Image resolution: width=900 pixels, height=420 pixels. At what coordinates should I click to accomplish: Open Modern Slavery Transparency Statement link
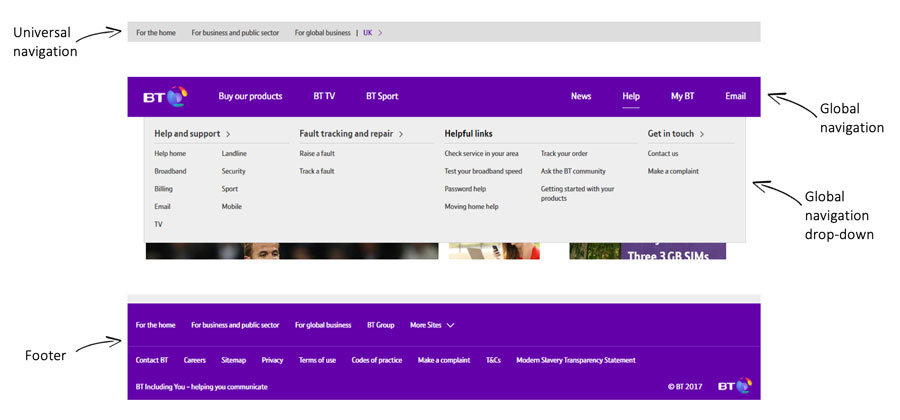click(575, 360)
